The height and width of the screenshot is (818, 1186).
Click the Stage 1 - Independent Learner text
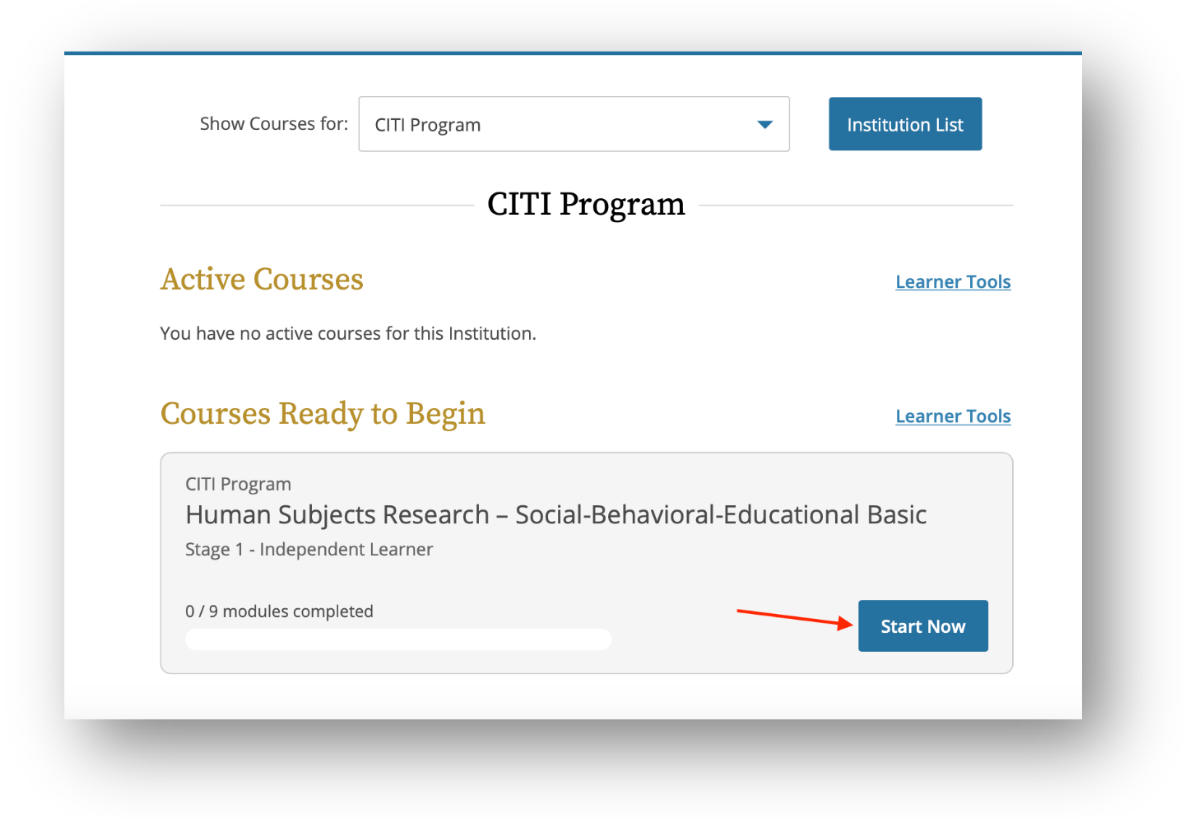[x=309, y=549]
